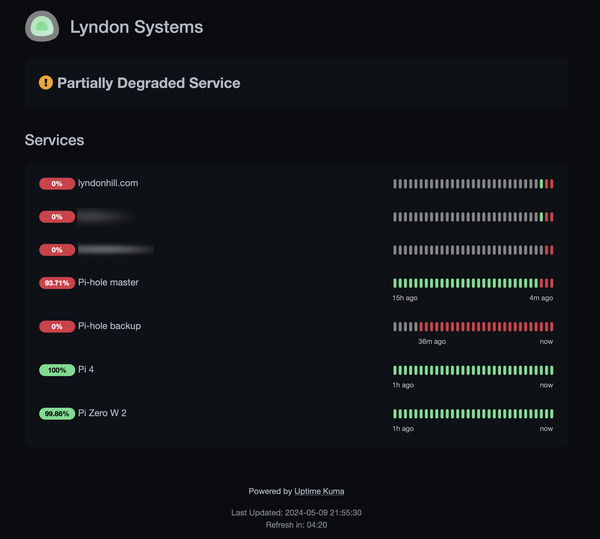Click the first grey heartbeat of Pi-hole backup

(x=395, y=327)
